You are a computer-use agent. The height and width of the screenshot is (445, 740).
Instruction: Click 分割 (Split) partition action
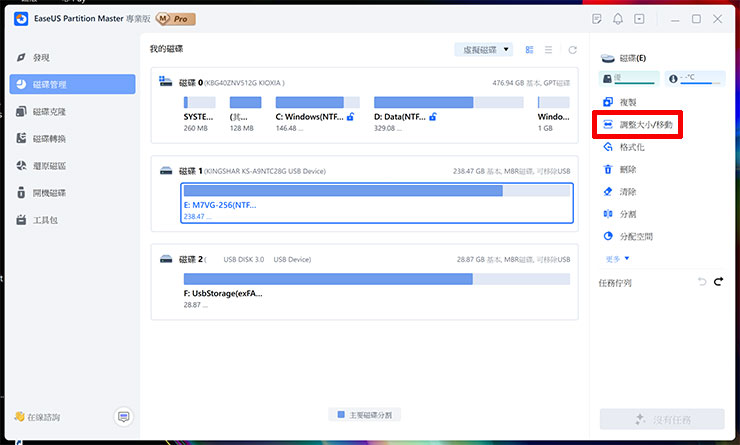(620, 214)
